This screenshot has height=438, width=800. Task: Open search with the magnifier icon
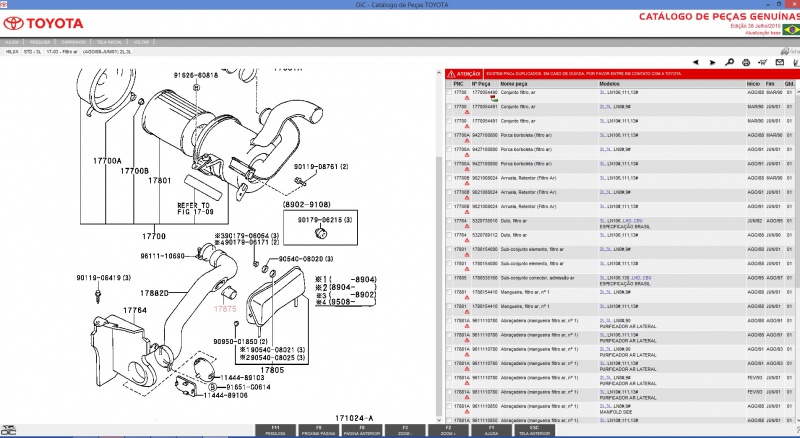pos(730,62)
